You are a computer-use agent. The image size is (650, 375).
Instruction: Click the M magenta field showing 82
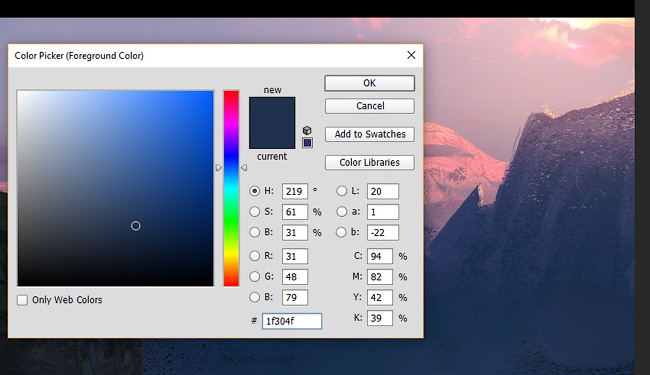(x=380, y=276)
